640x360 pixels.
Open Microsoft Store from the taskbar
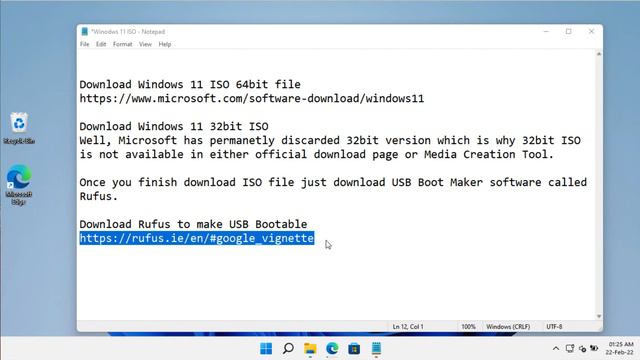[354, 349]
